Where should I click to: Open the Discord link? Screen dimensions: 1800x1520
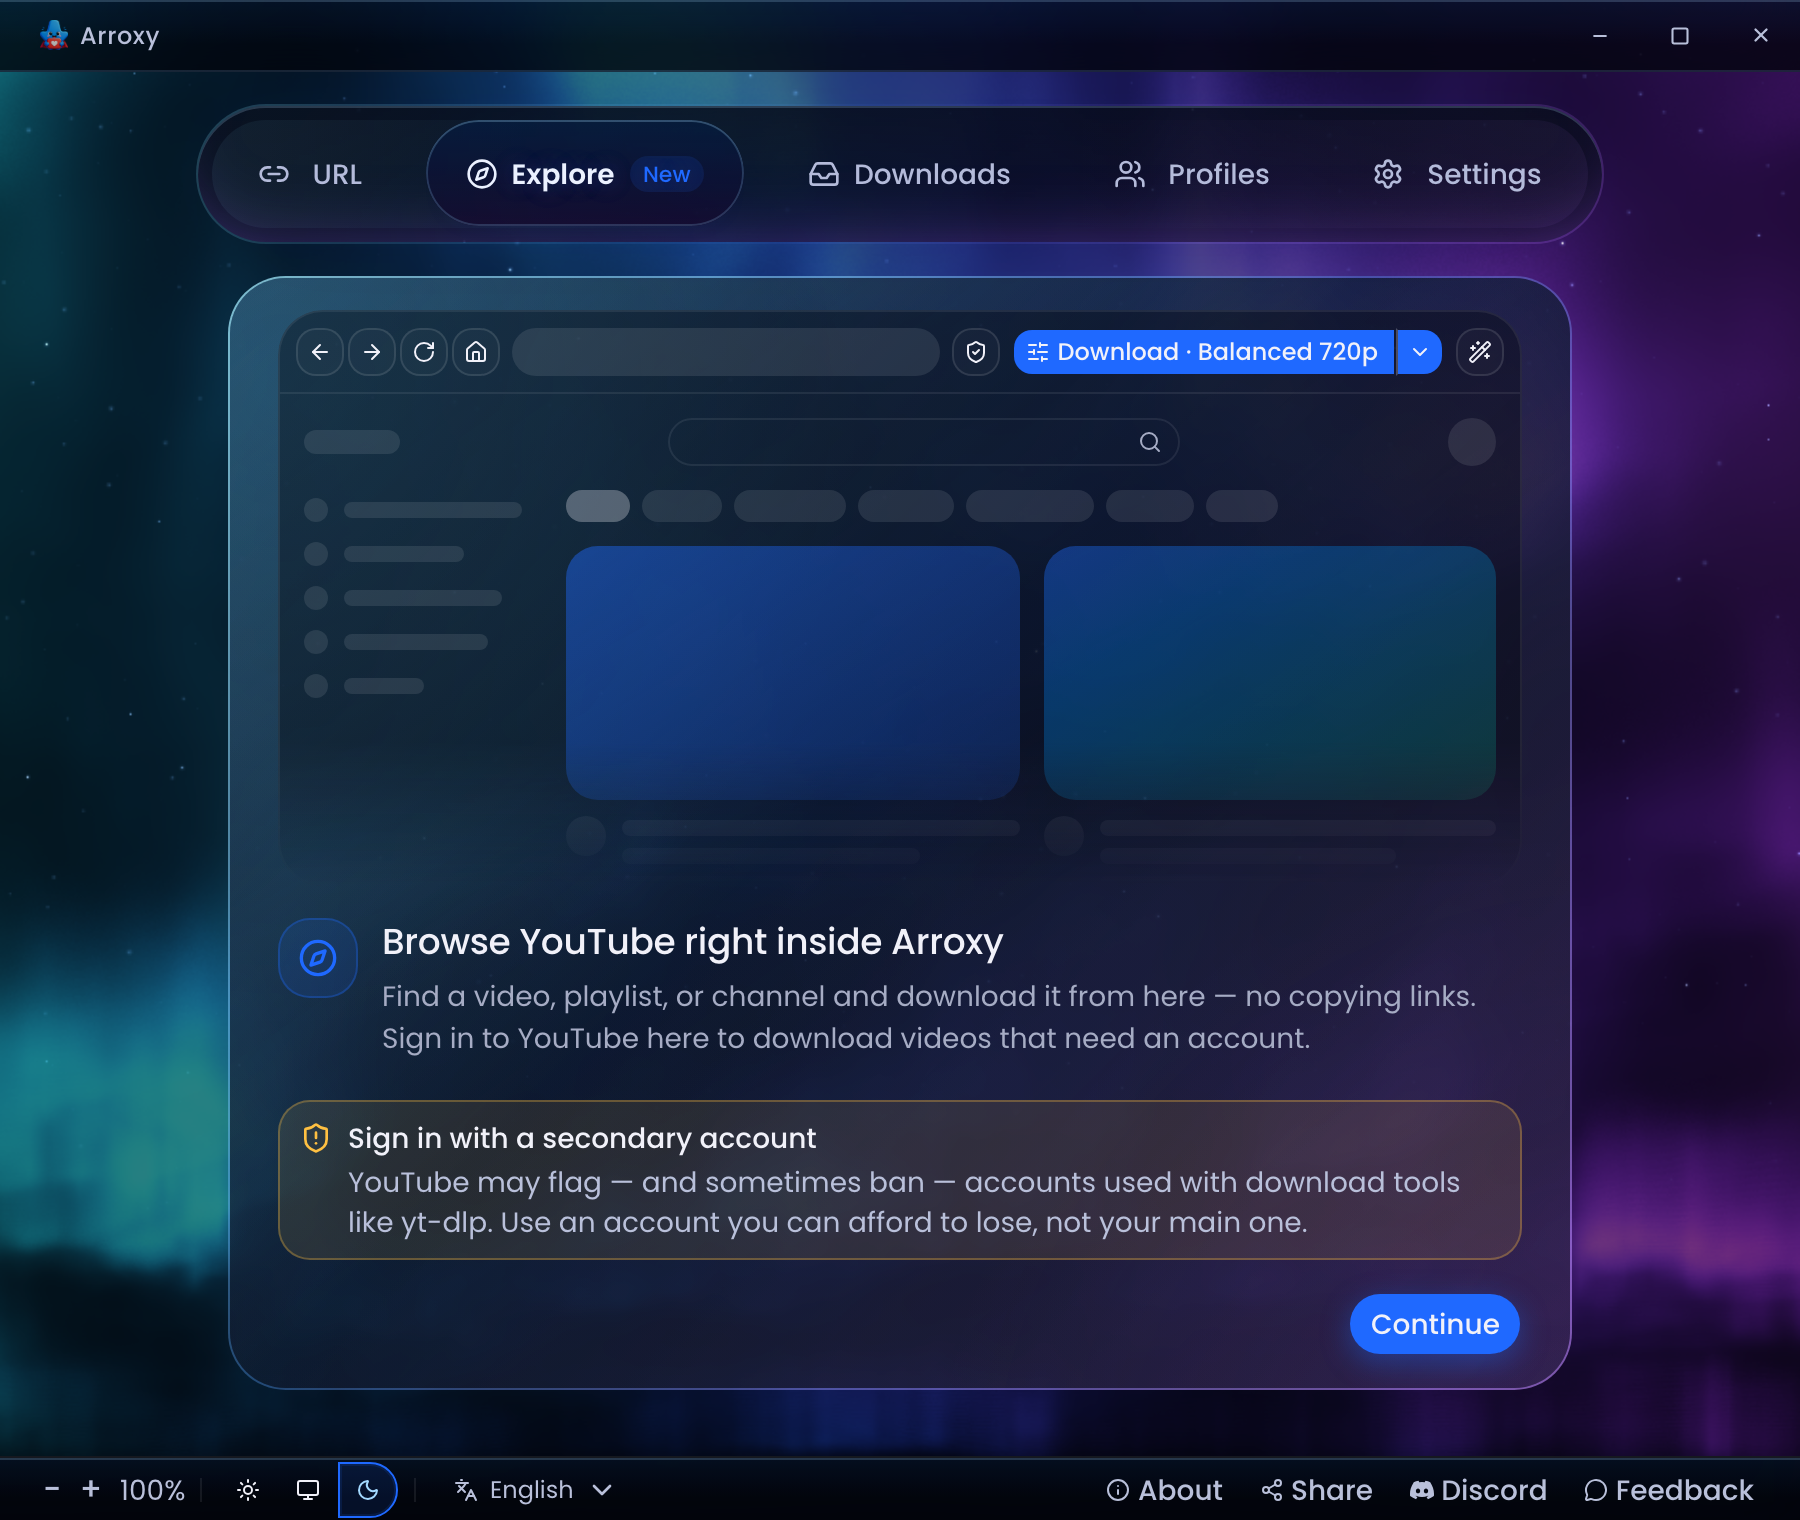(1478, 1490)
